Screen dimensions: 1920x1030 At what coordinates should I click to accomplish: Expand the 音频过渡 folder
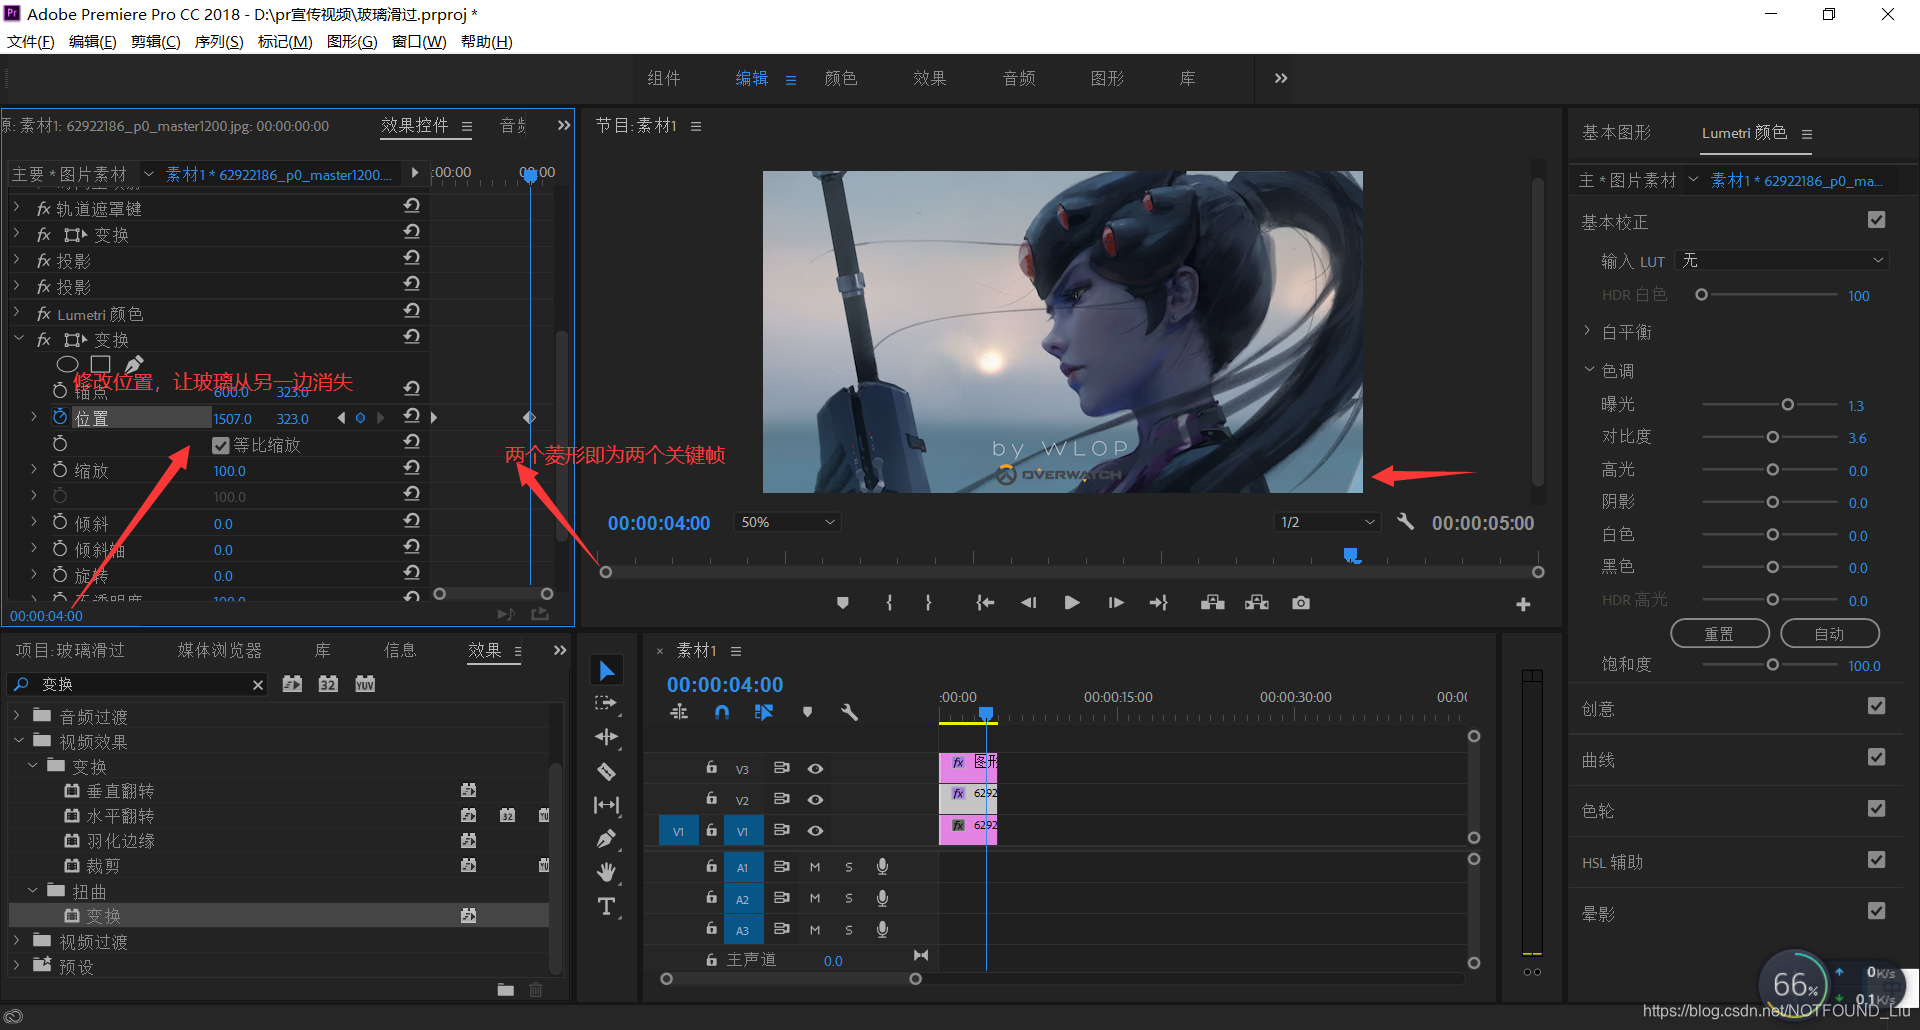[17, 716]
